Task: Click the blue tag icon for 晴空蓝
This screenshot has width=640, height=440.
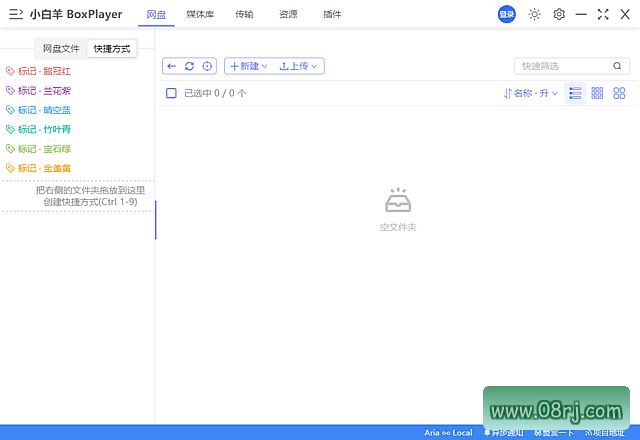Action: click(x=10, y=110)
